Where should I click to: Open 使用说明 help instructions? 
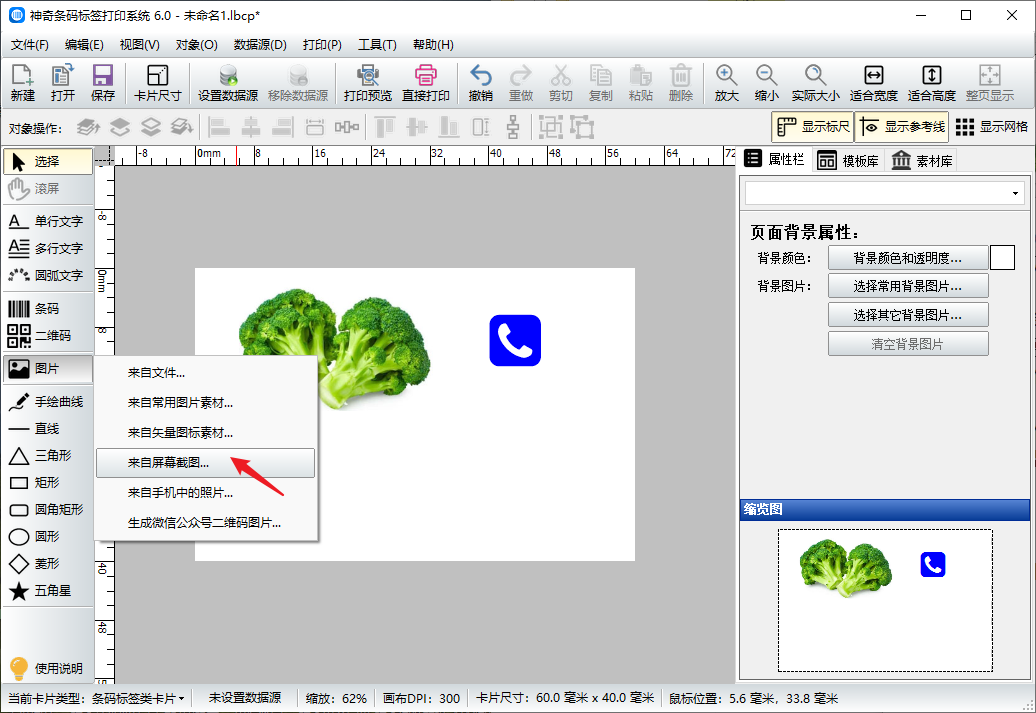click(x=46, y=669)
